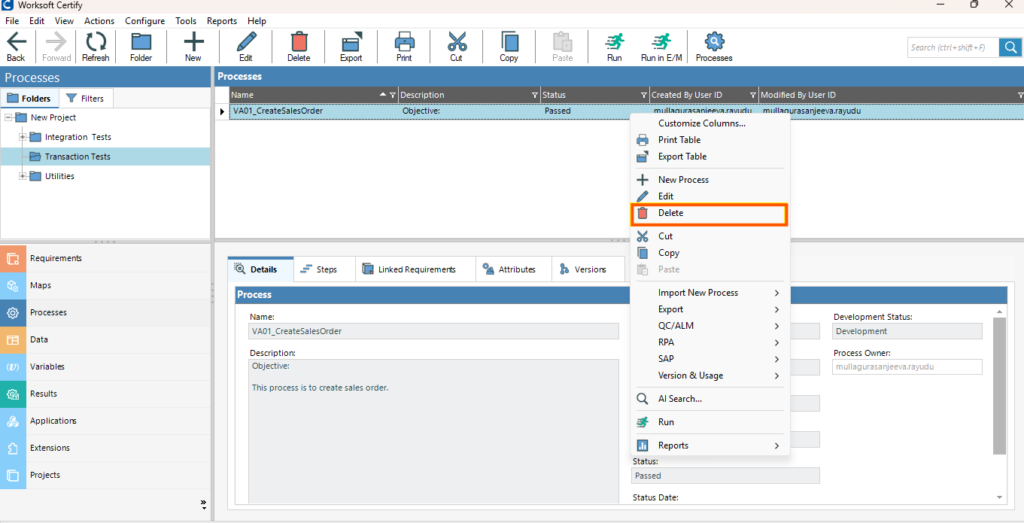Click the search magnifier button
Screen dimensions: 1024x523
(x=1010, y=47)
